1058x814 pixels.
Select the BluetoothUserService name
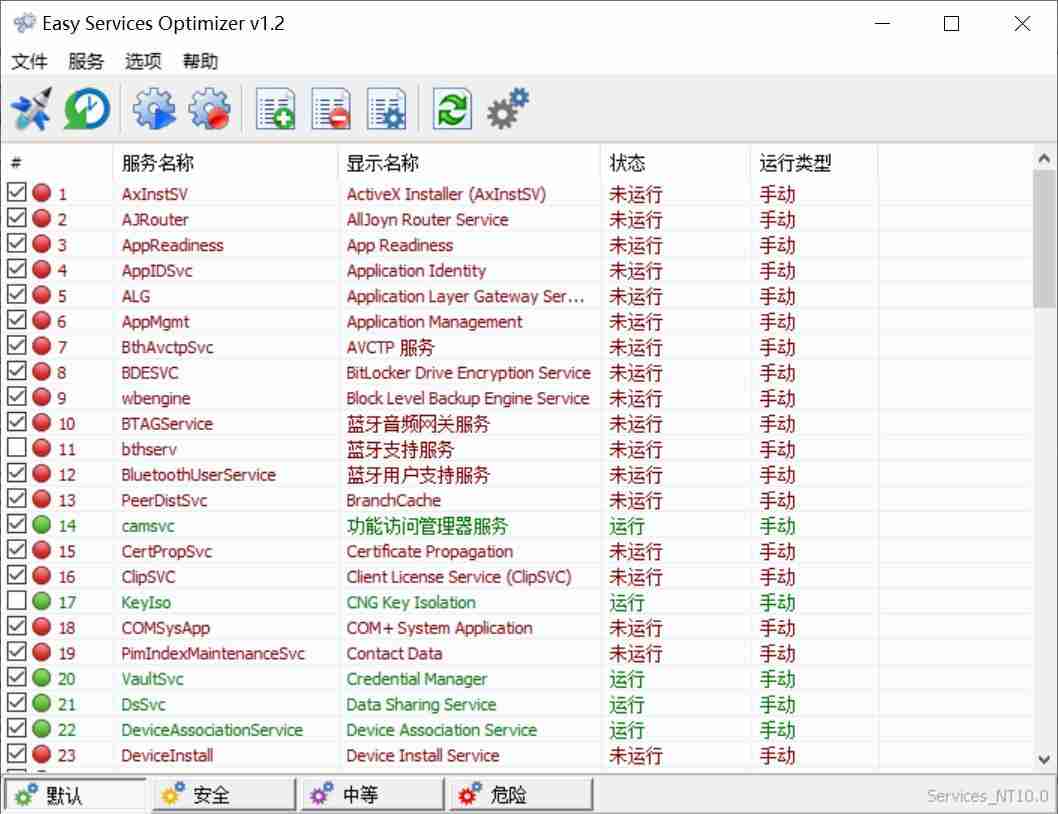tap(198, 474)
